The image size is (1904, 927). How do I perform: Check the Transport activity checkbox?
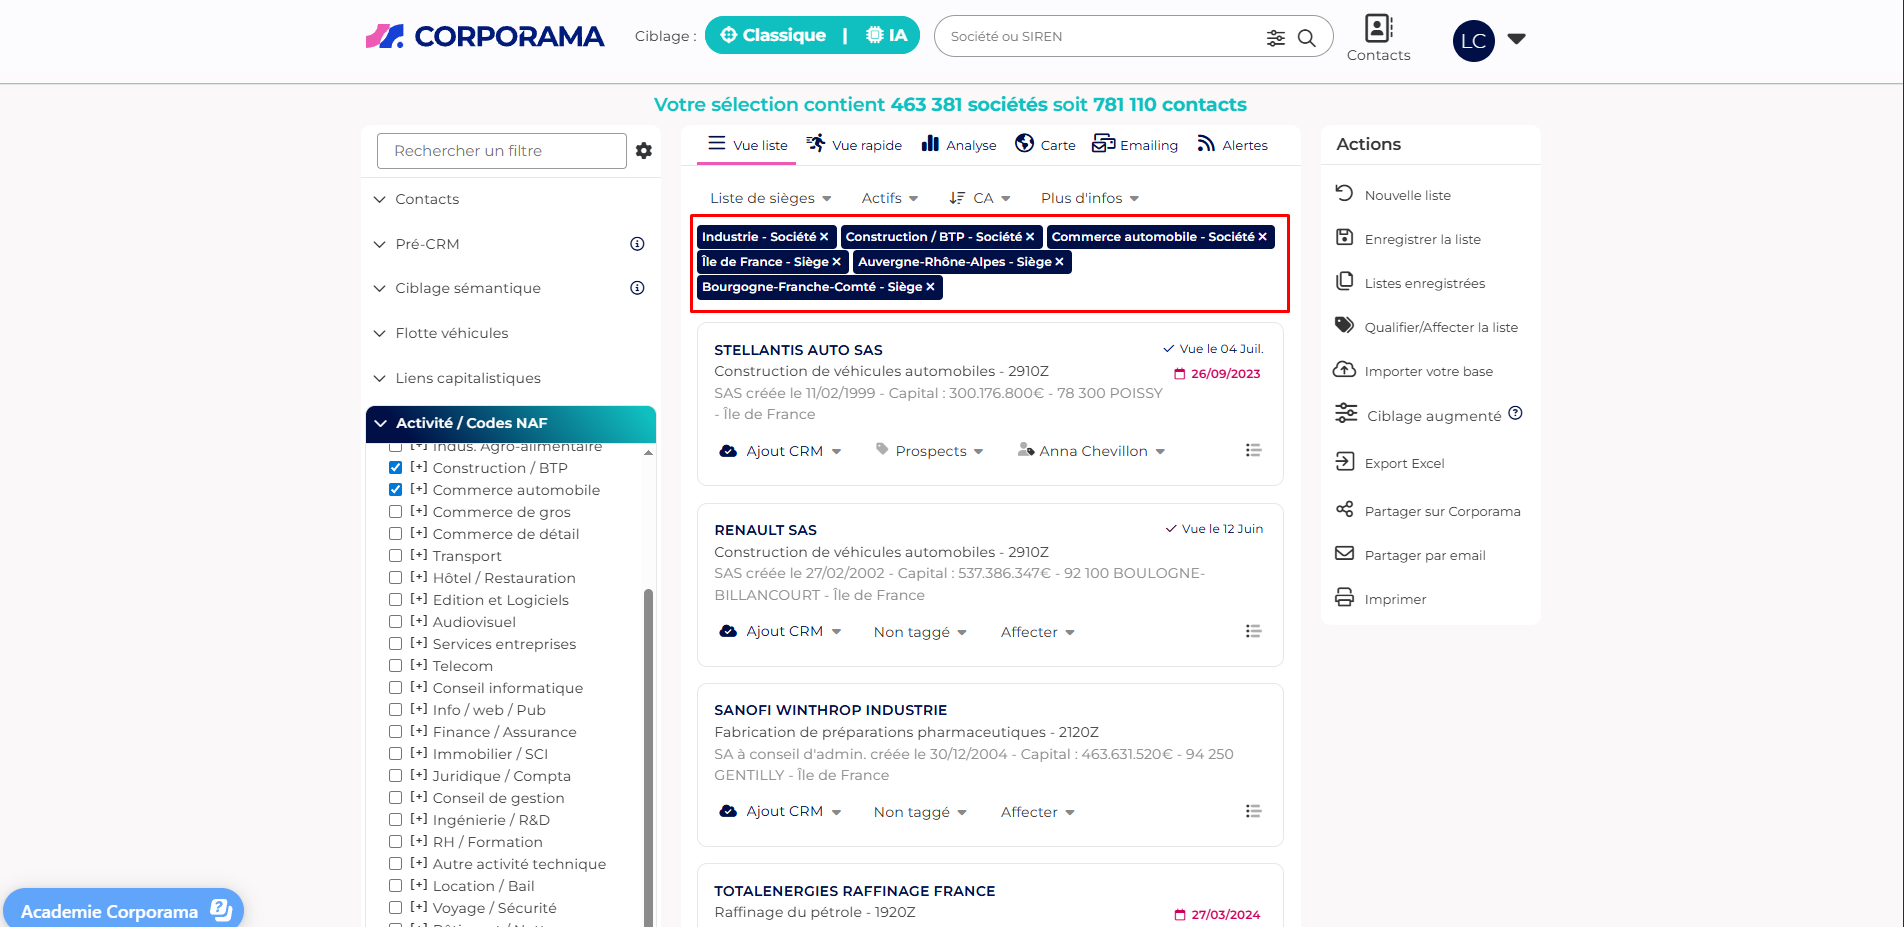point(396,556)
